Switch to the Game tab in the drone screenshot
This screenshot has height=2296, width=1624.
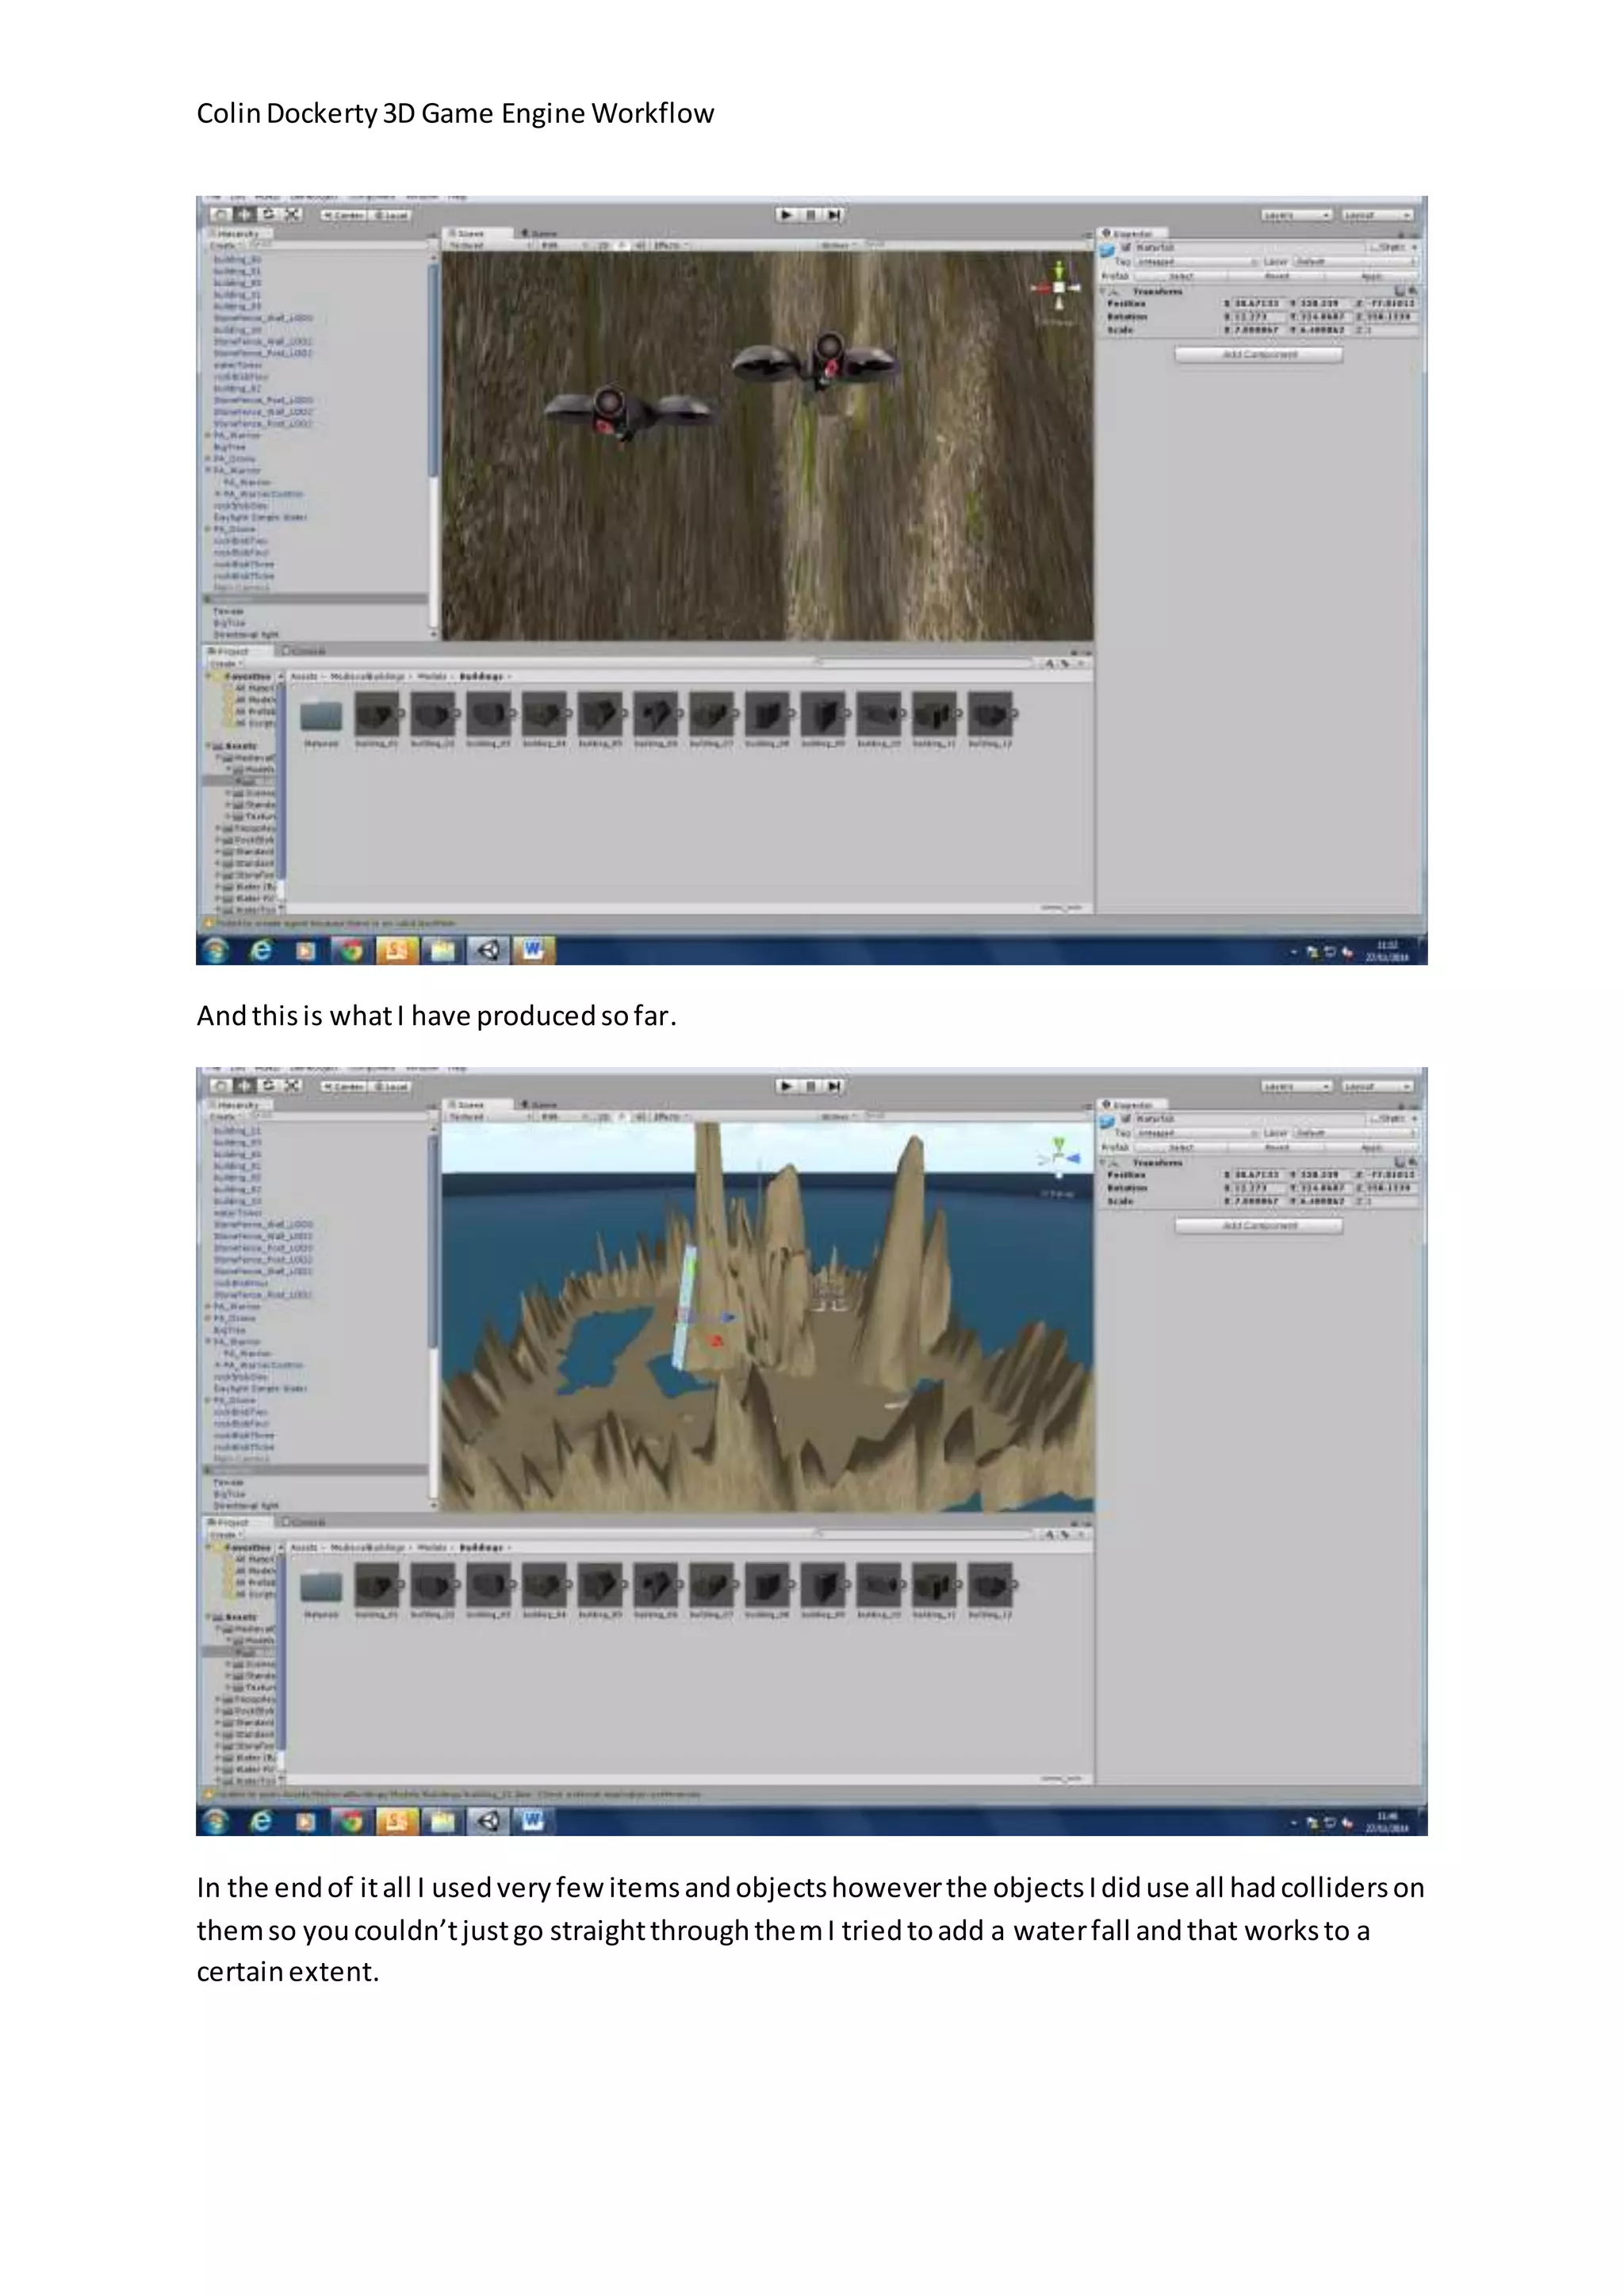click(x=540, y=234)
